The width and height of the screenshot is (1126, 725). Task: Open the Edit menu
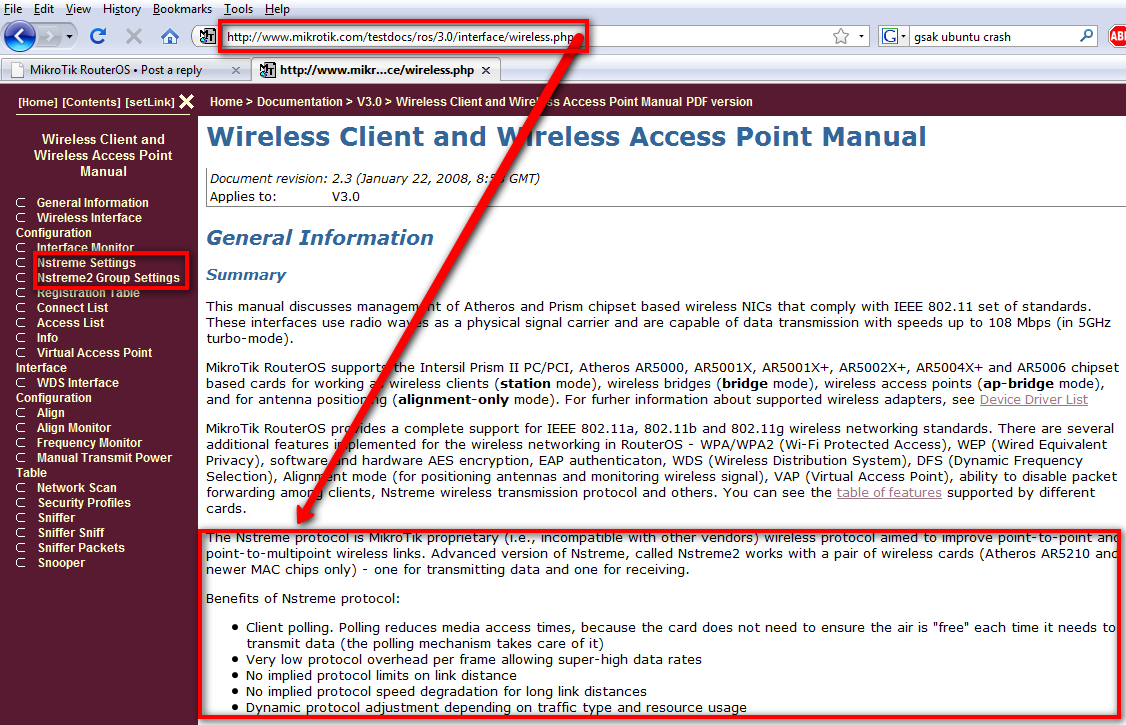44,9
